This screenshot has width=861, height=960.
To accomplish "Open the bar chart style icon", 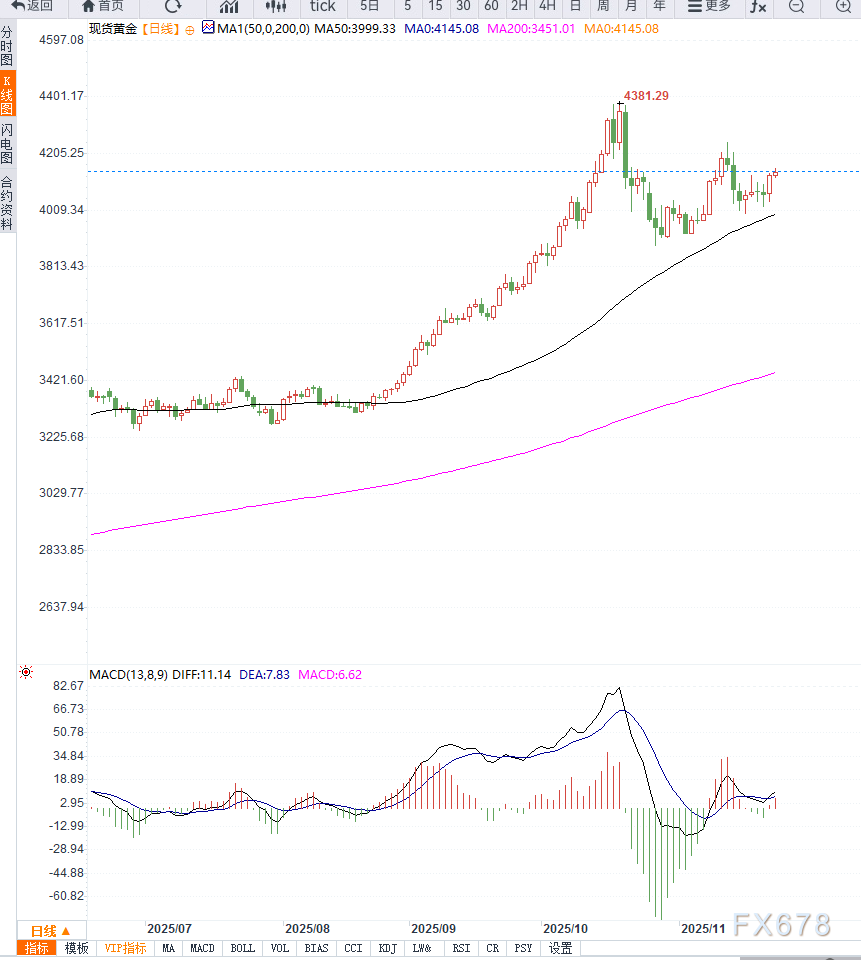I will click(229, 6).
